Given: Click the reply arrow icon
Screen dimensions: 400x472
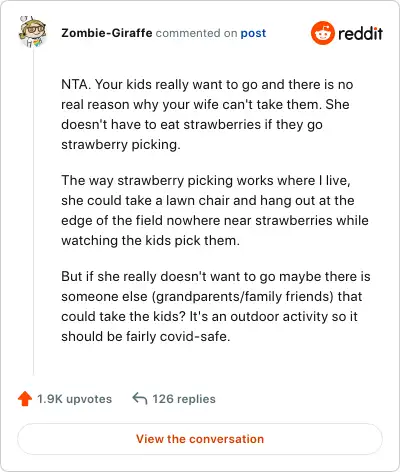Looking at the screenshot, I should click(140, 398).
